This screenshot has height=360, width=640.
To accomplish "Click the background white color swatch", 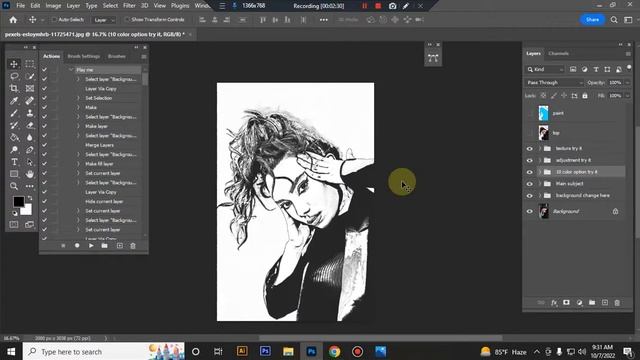I will (x=27, y=210).
